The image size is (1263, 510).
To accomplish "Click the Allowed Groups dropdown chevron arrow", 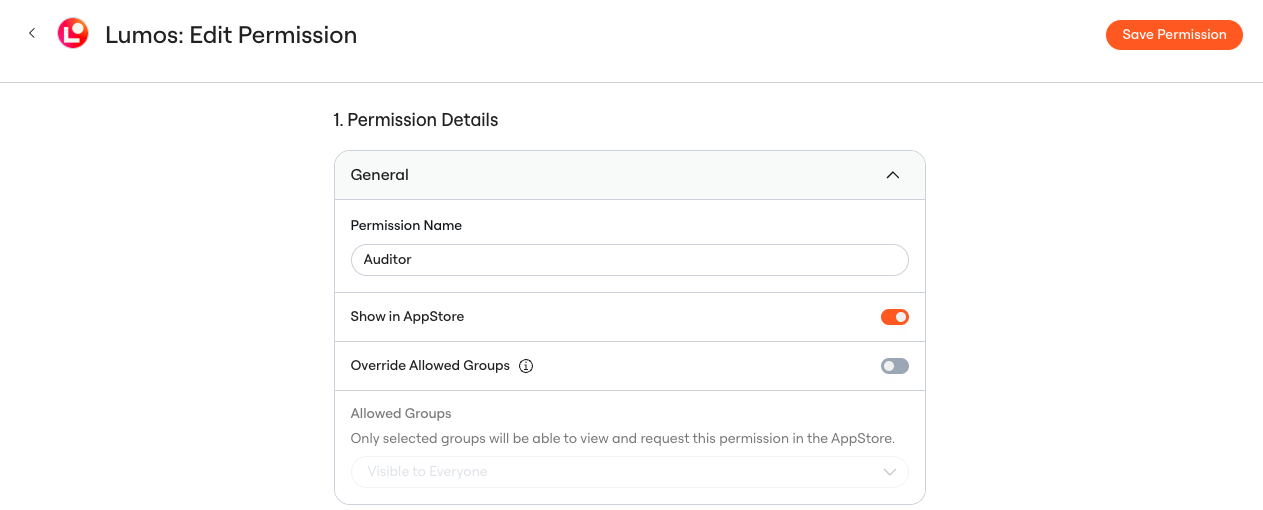I will 889,472.
